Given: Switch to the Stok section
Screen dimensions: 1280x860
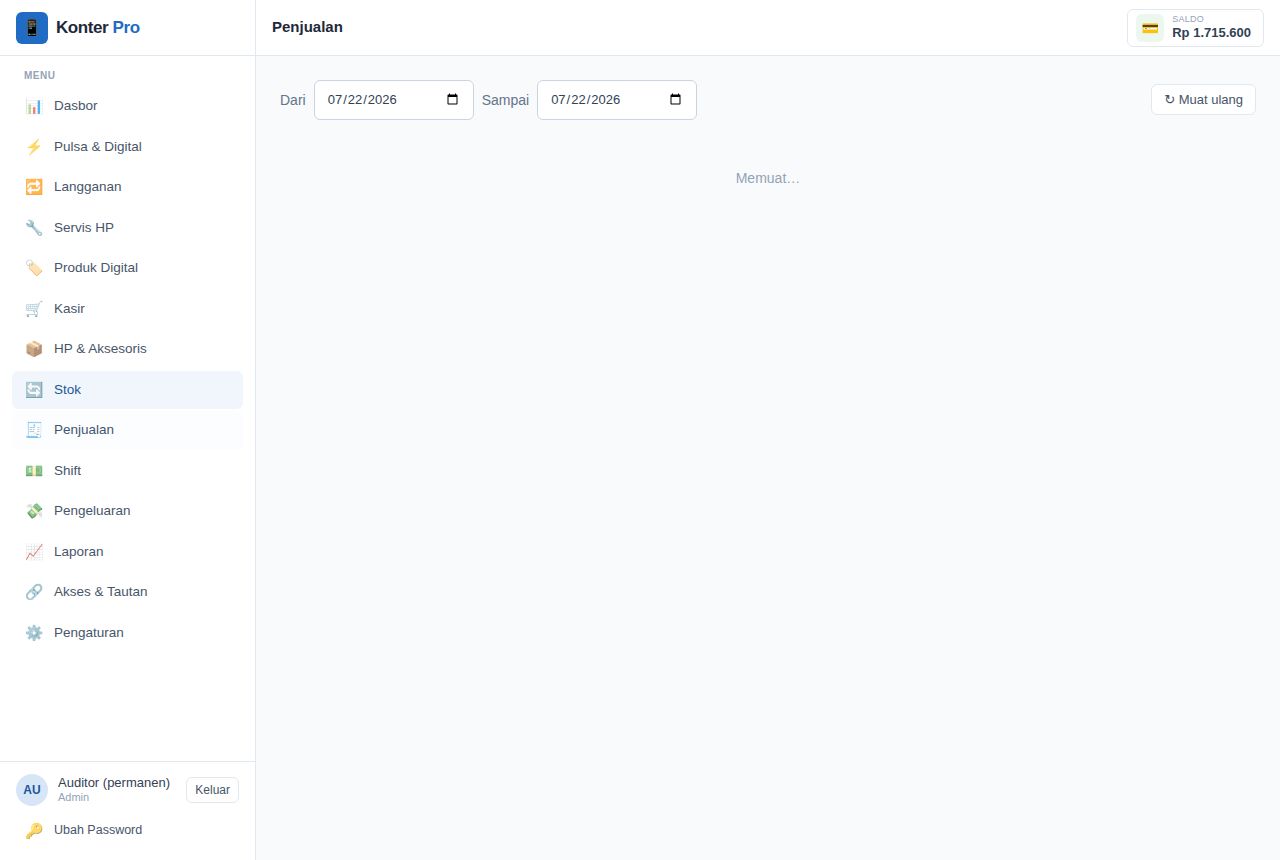Looking at the screenshot, I should click(127, 390).
